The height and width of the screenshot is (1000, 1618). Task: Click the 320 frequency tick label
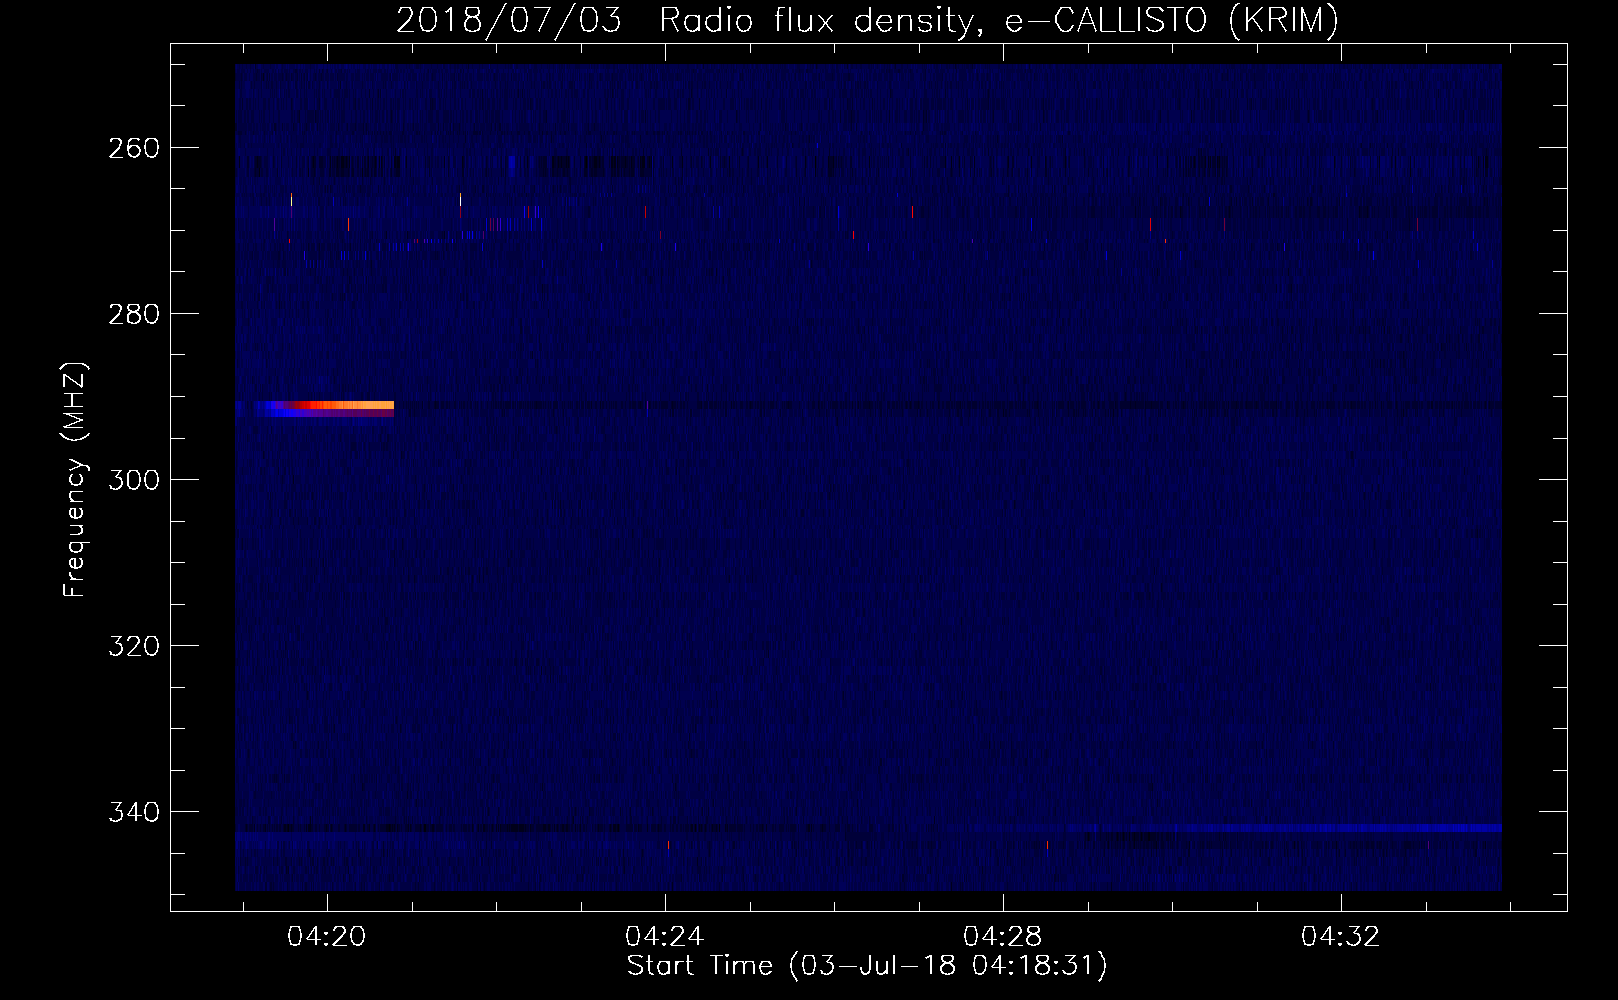(134, 646)
